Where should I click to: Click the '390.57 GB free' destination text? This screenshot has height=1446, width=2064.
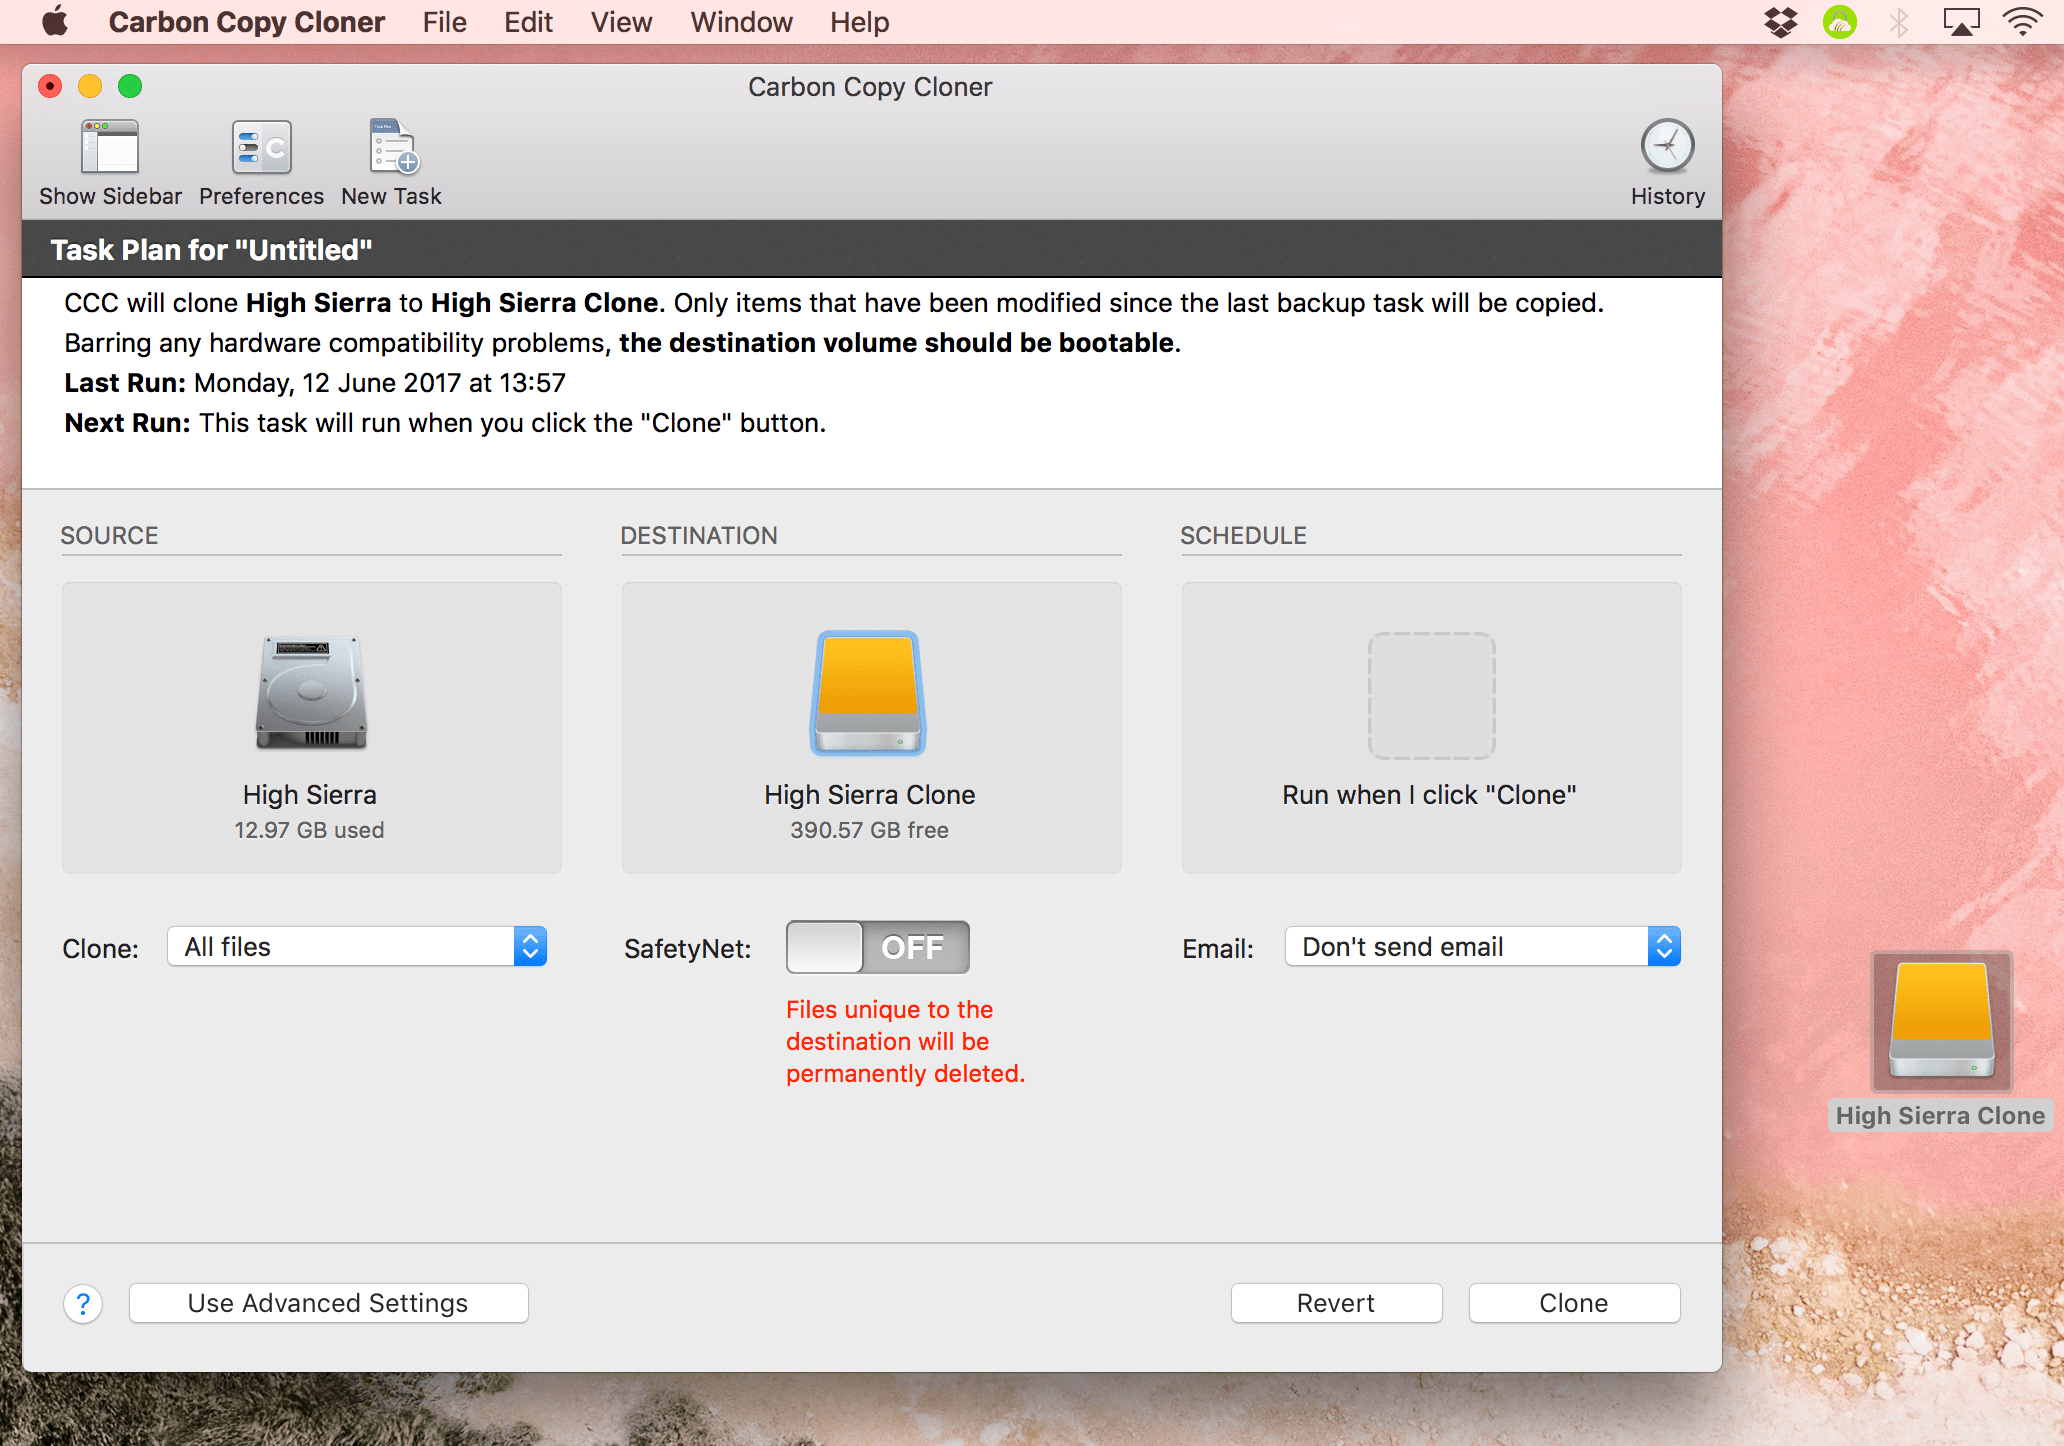(x=869, y=830)
